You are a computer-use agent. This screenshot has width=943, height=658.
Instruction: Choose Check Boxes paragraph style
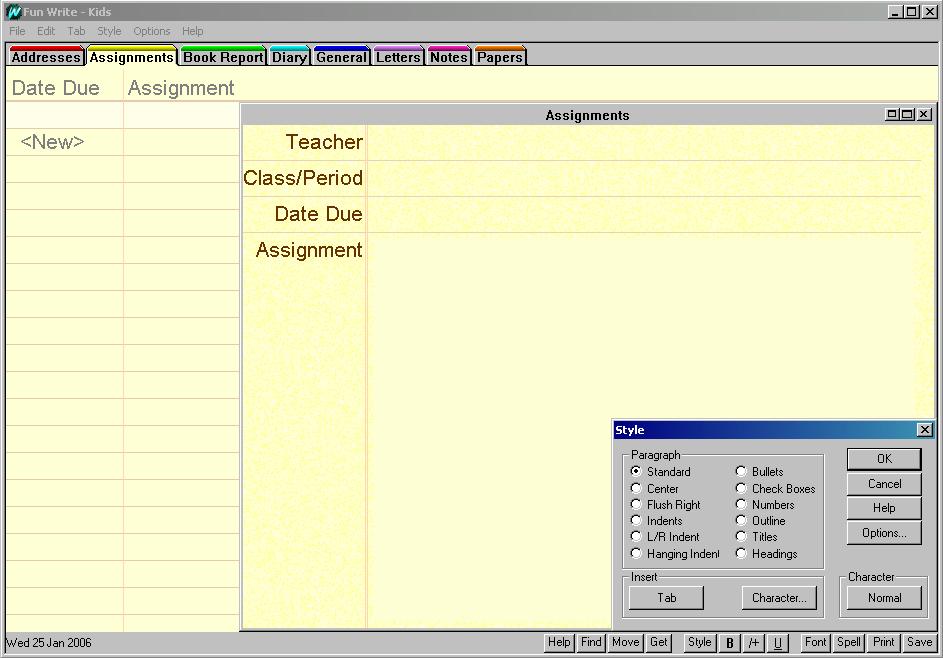tap(741, 488)
